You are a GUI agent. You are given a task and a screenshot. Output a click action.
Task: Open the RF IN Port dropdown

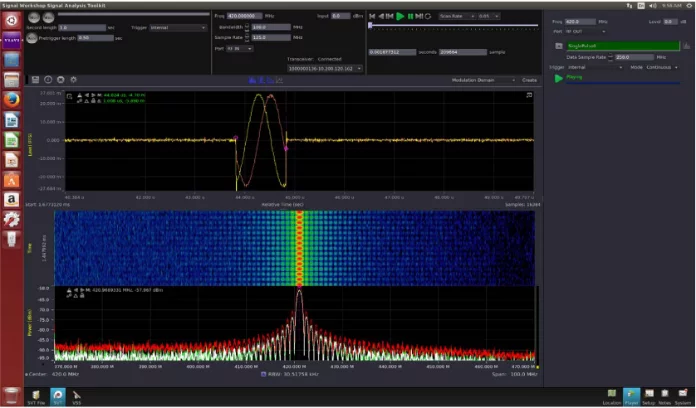(240, 48)
